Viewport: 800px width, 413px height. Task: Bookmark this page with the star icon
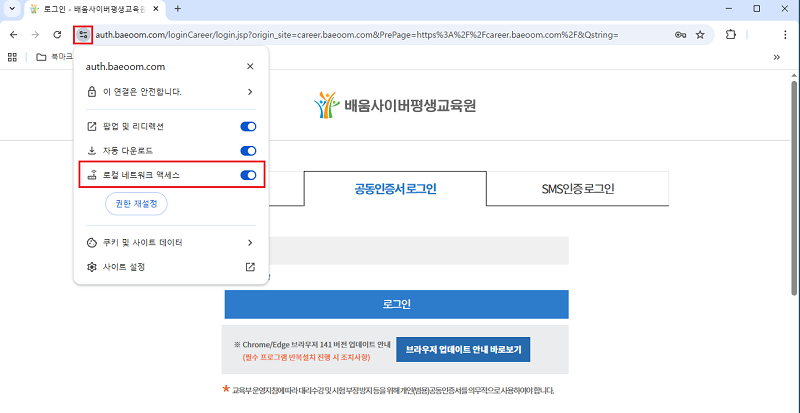coord(700,34)
